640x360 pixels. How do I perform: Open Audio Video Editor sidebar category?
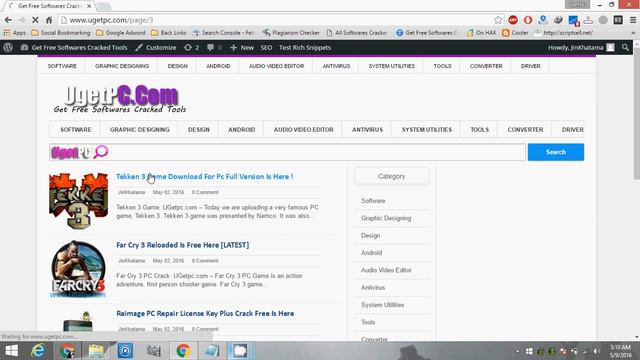tap(386, 270)
